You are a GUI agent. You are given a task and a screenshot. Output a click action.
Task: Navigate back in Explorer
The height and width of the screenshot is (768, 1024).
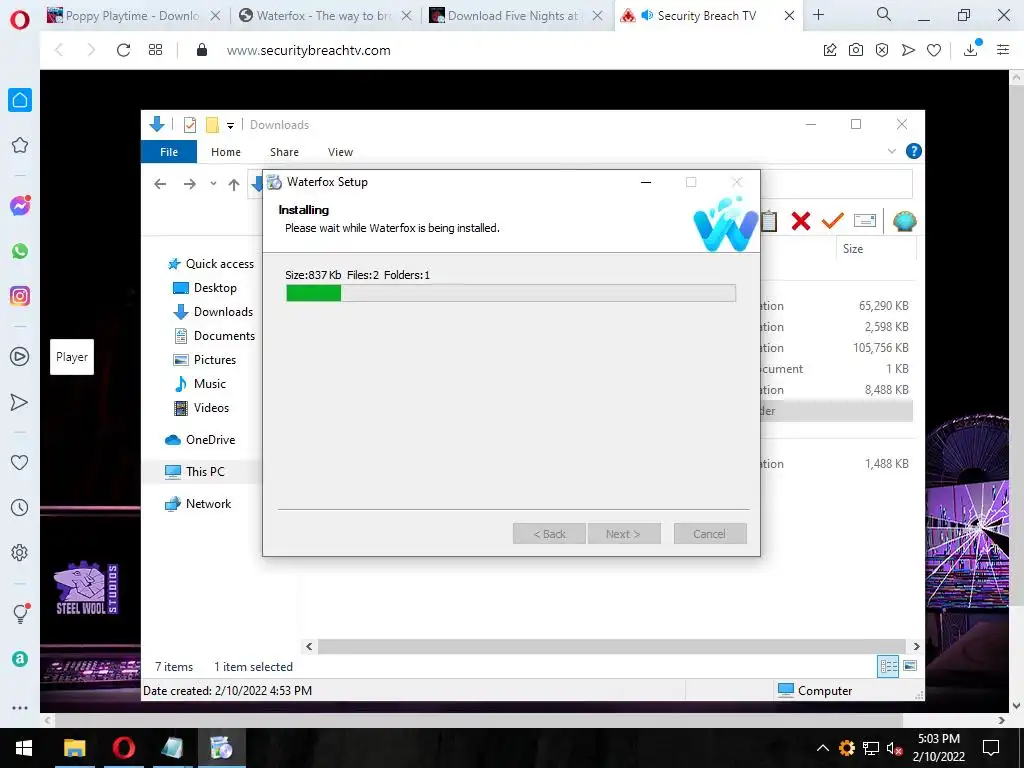coord(160,184)
